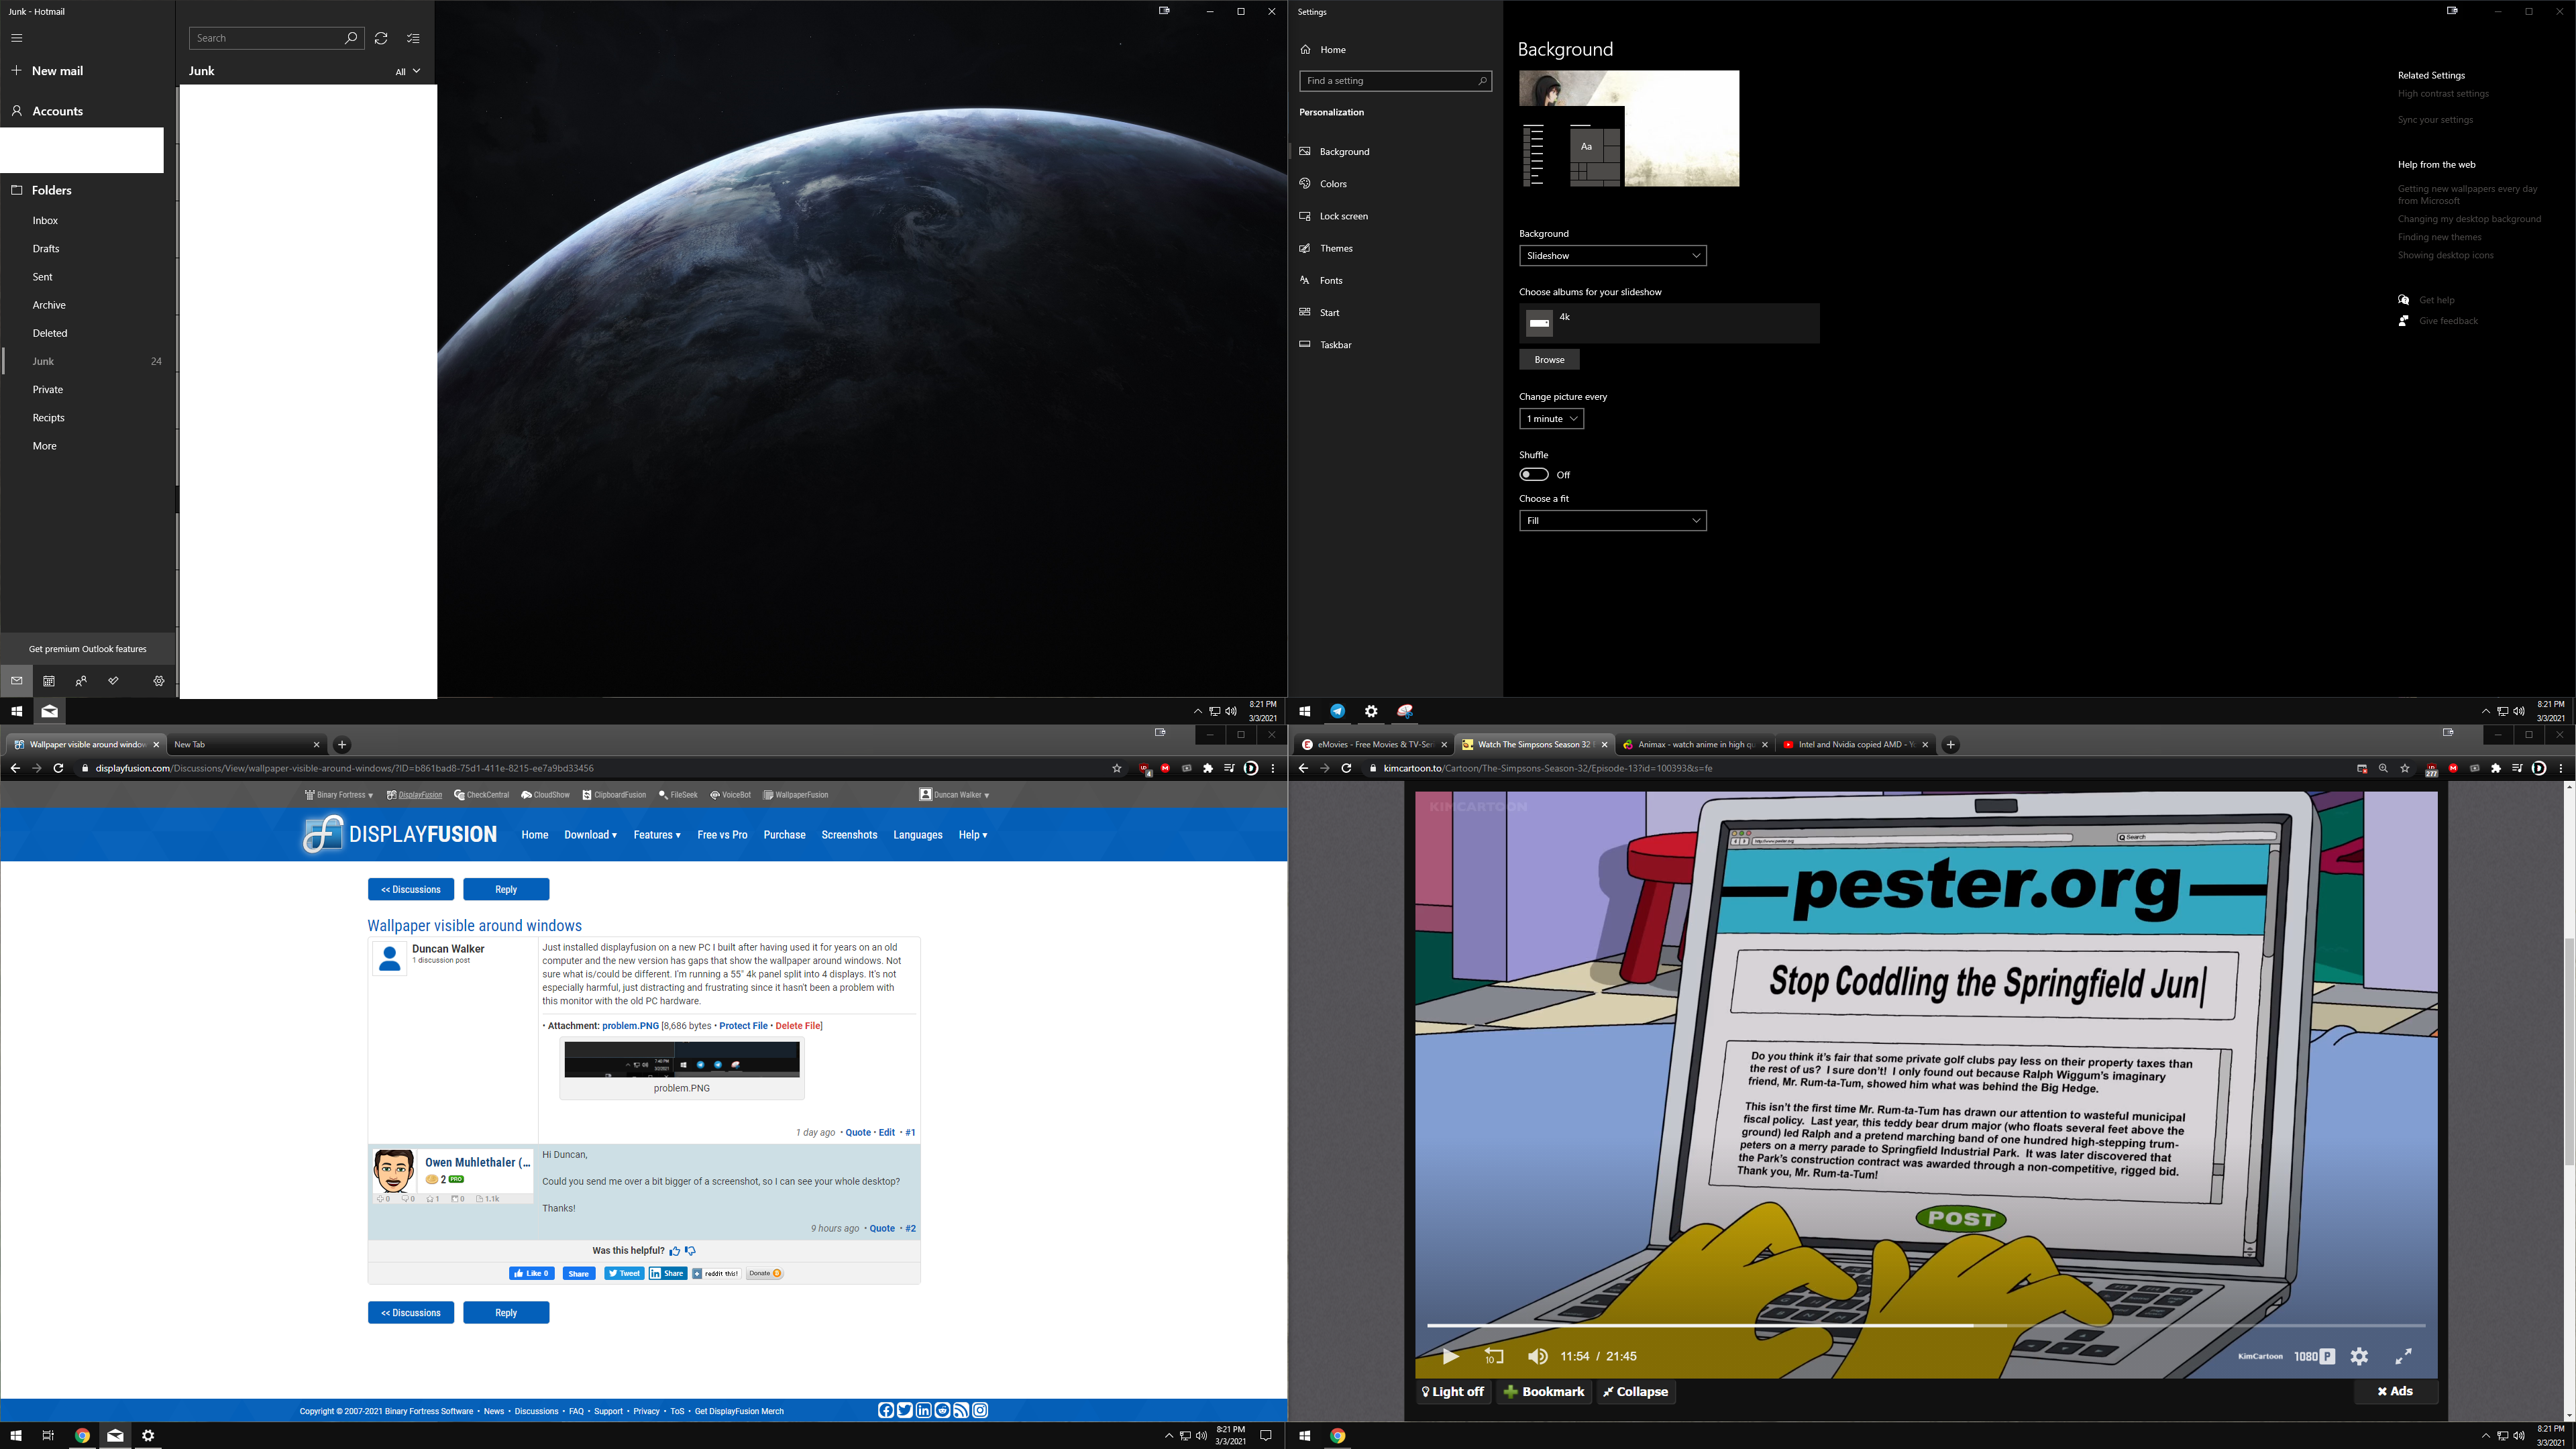Expand the Change picture every dropdown

pos(1551,419)
